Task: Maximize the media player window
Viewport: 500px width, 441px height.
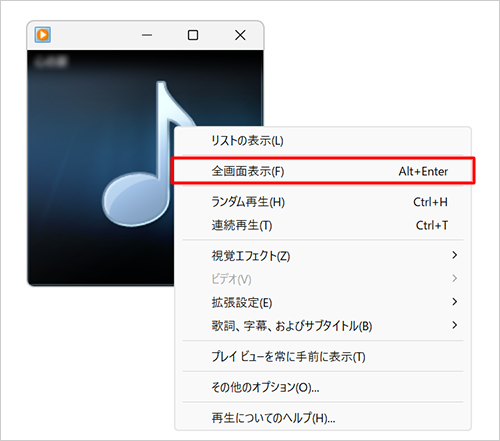Action: tap(193, 35)
